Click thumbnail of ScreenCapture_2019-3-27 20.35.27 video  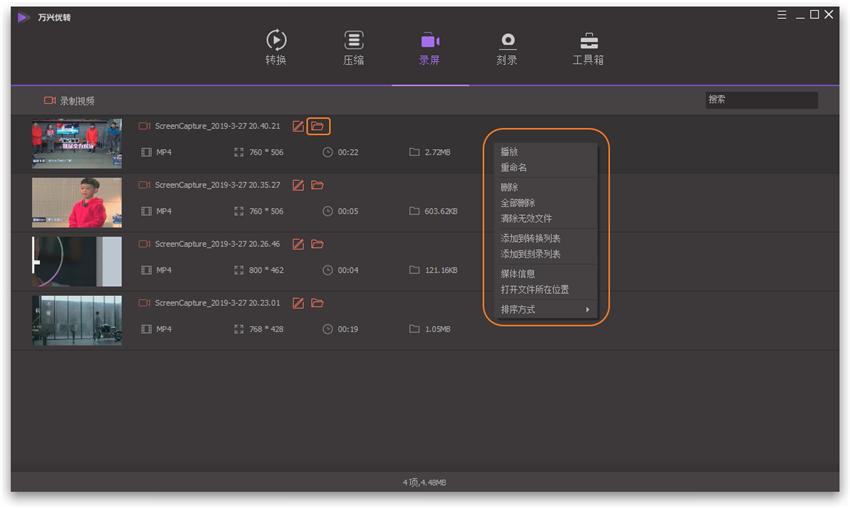pyautogui.click(x=77, y=203)
